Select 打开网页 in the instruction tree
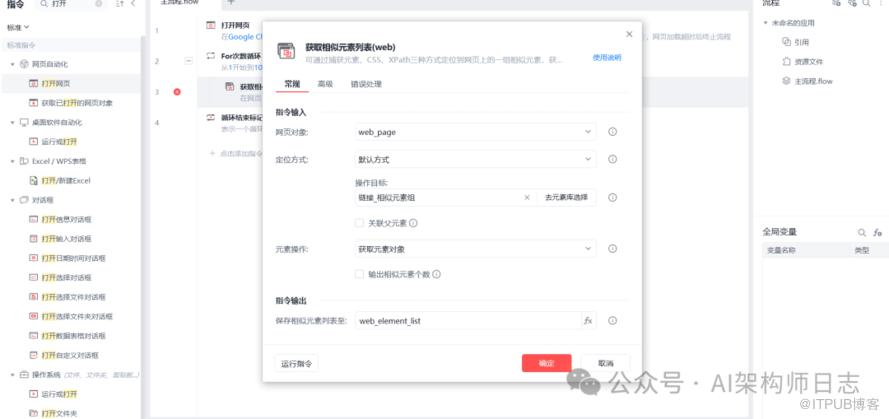 56,83
